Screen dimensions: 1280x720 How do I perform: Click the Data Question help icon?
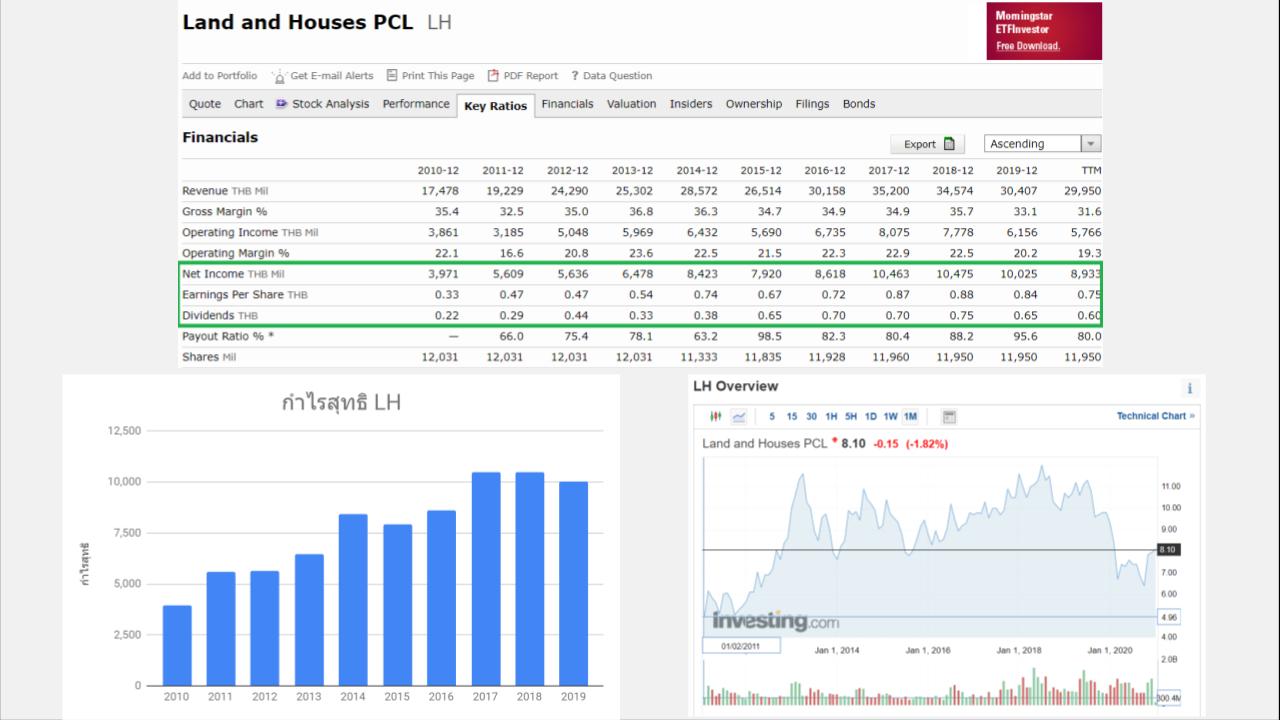click(575, 76)
